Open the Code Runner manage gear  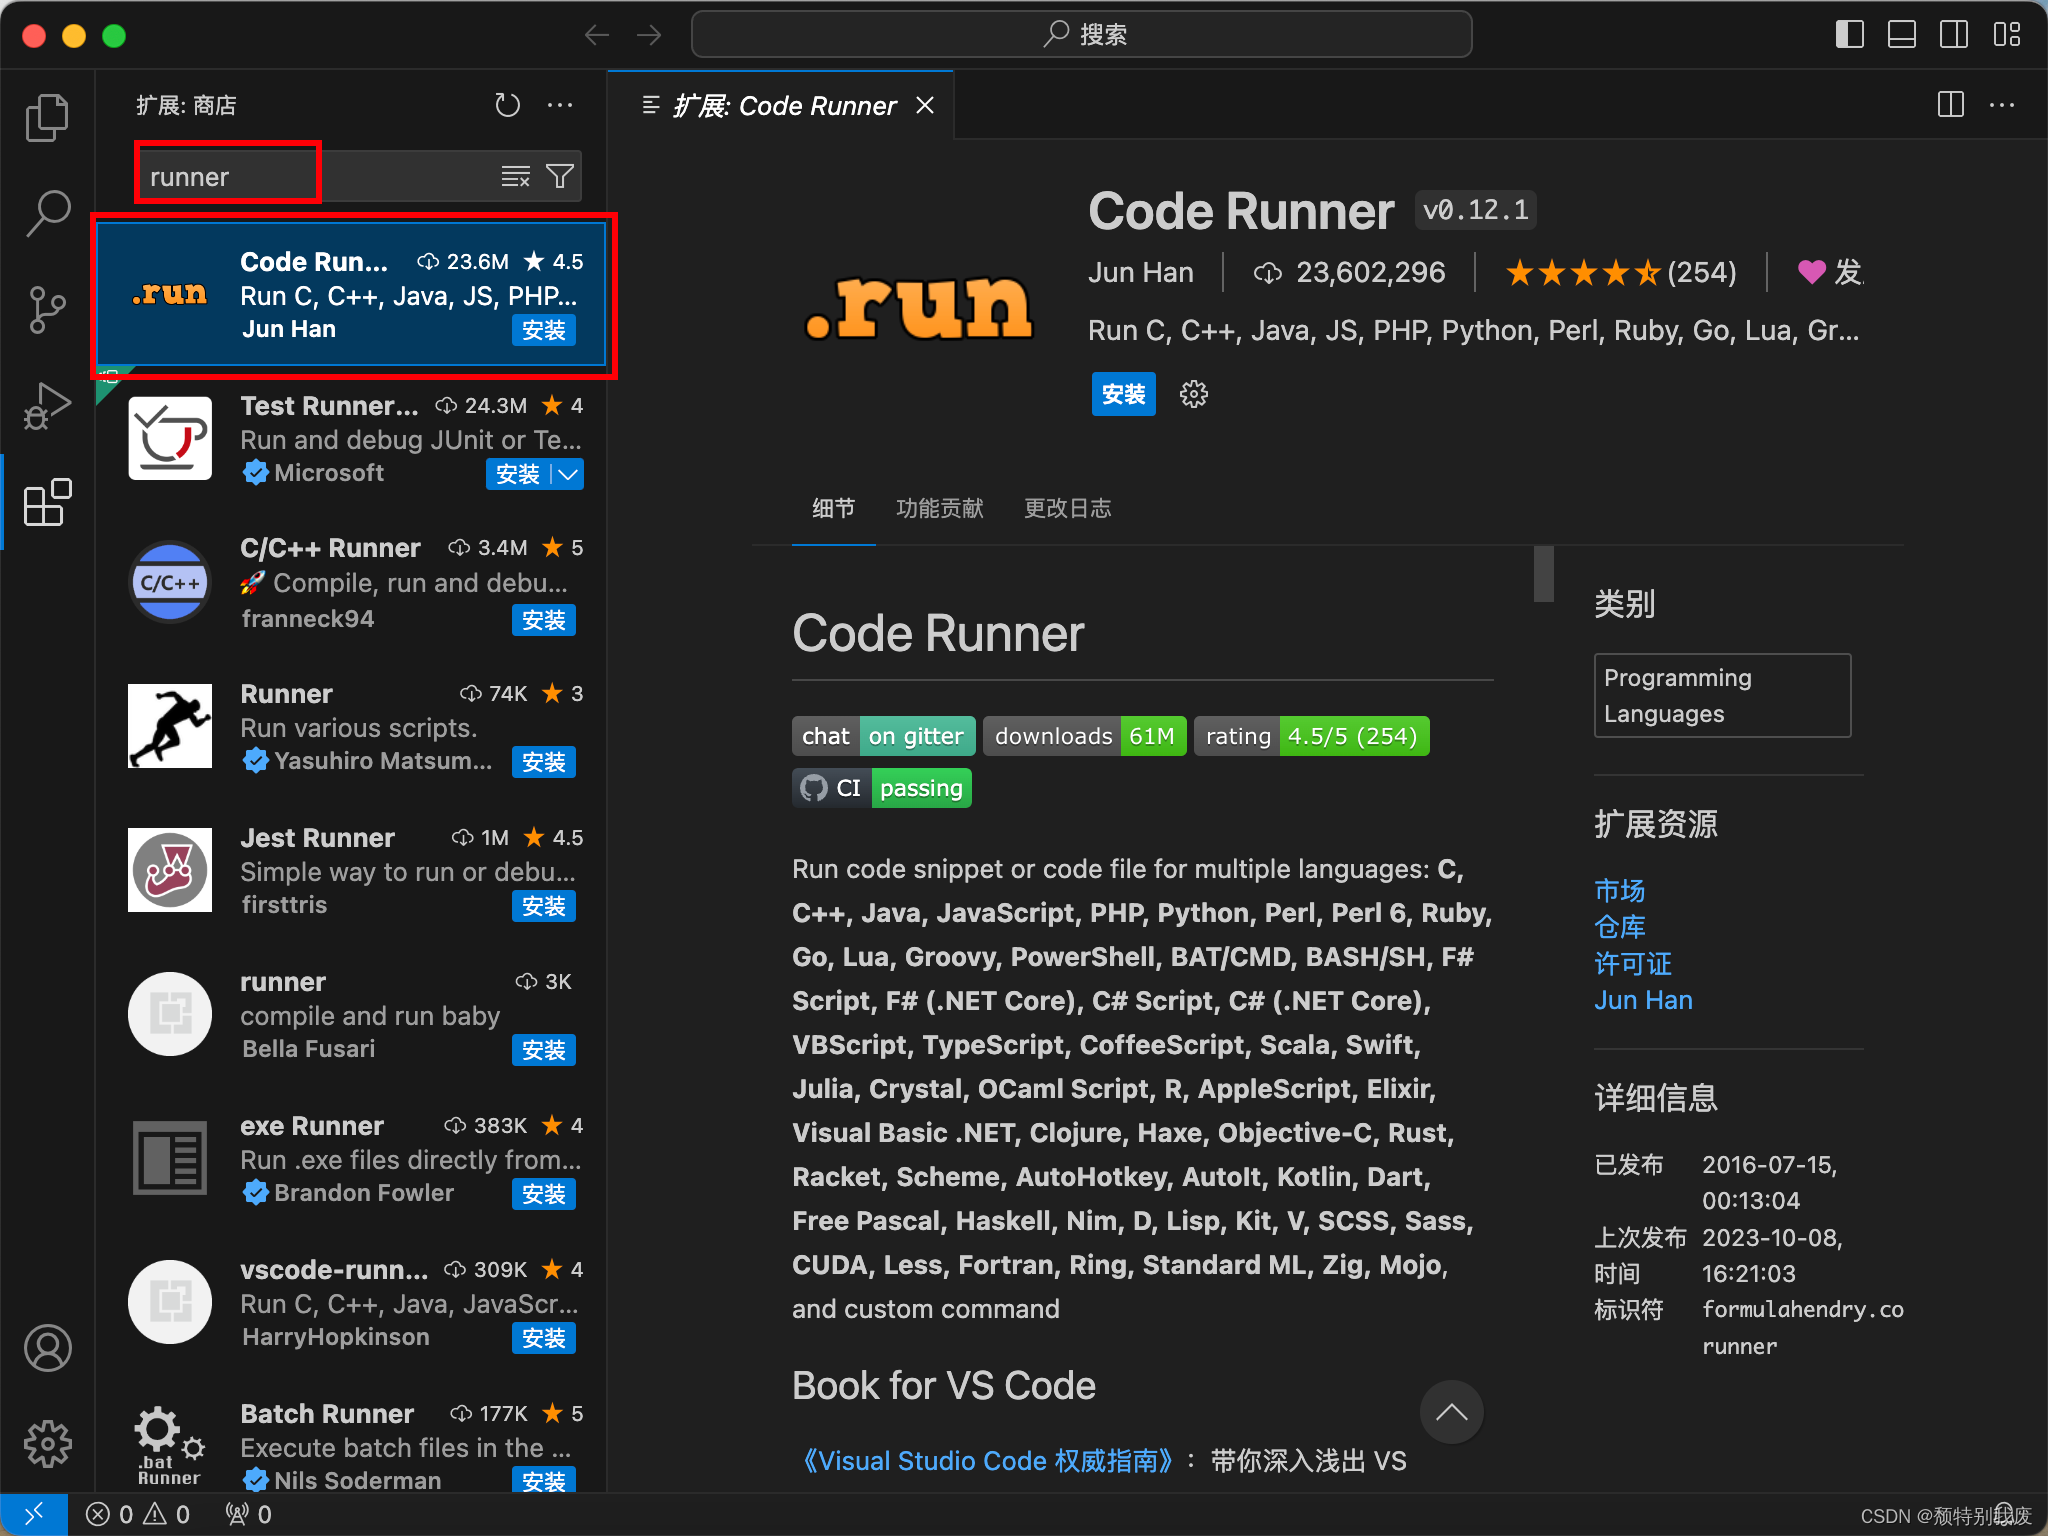pos(1194,394)
